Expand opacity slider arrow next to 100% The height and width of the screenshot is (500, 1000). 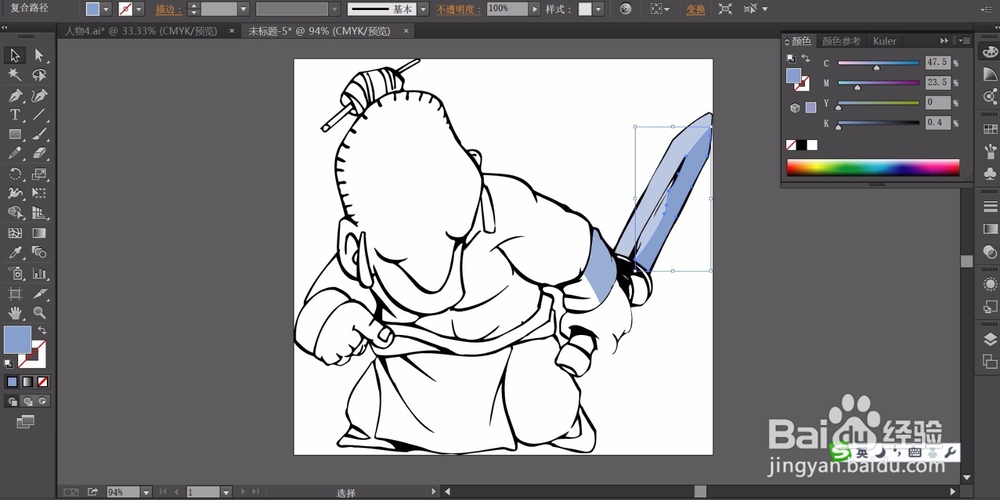[534, 9]
